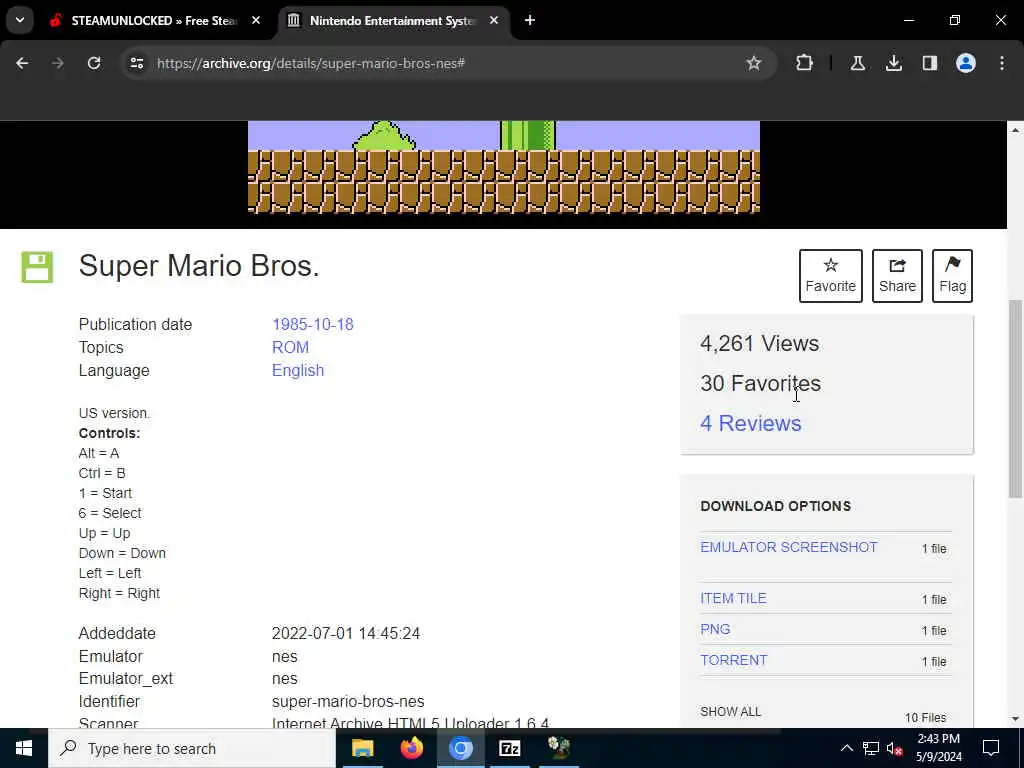Click the browser forward arrow
This screenshot has width=1024, height=768.
pyautogui.click(x=58, y=63)
